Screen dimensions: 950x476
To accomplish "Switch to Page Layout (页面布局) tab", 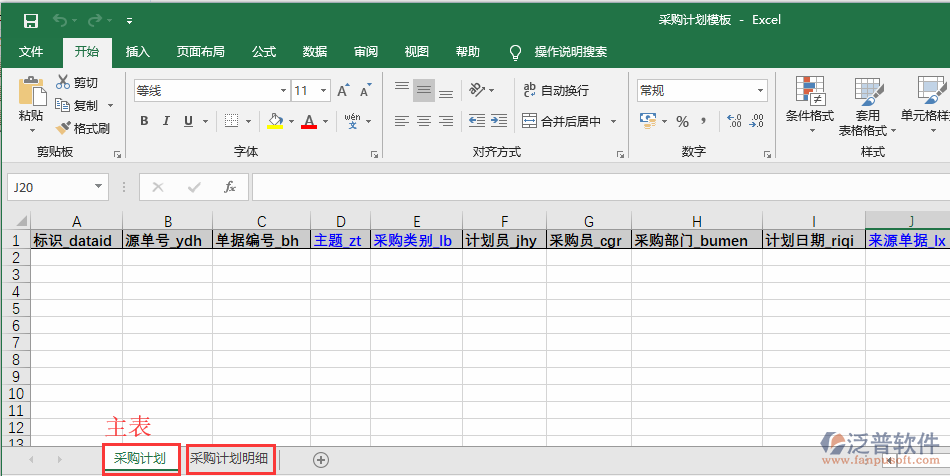I will [201, 52].
